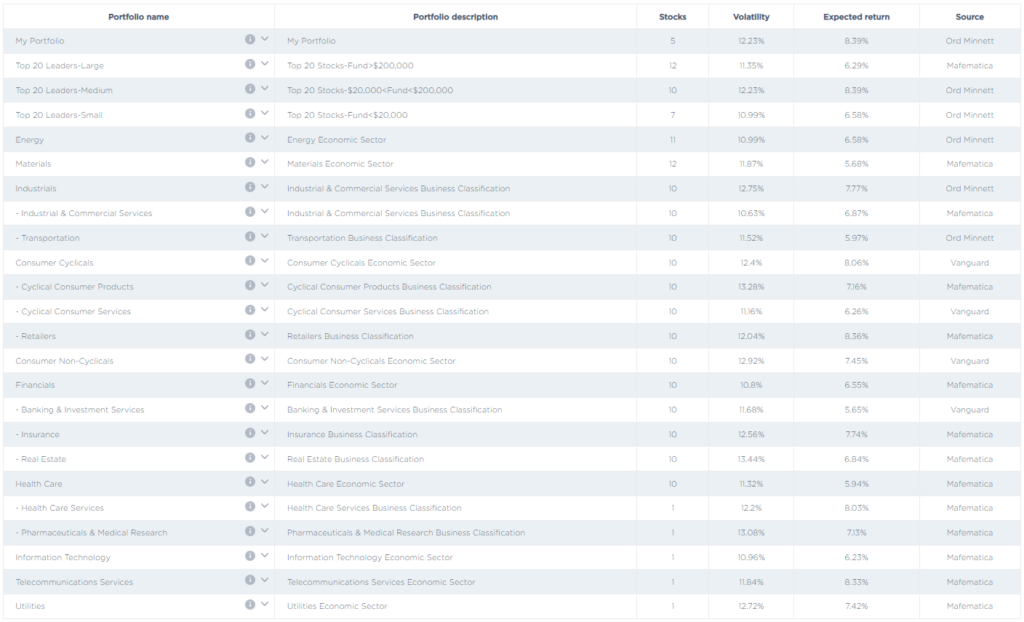1024x622 pixels.
Task: Sort by Portfolio name column header
Action: click(x=138, y=17)
